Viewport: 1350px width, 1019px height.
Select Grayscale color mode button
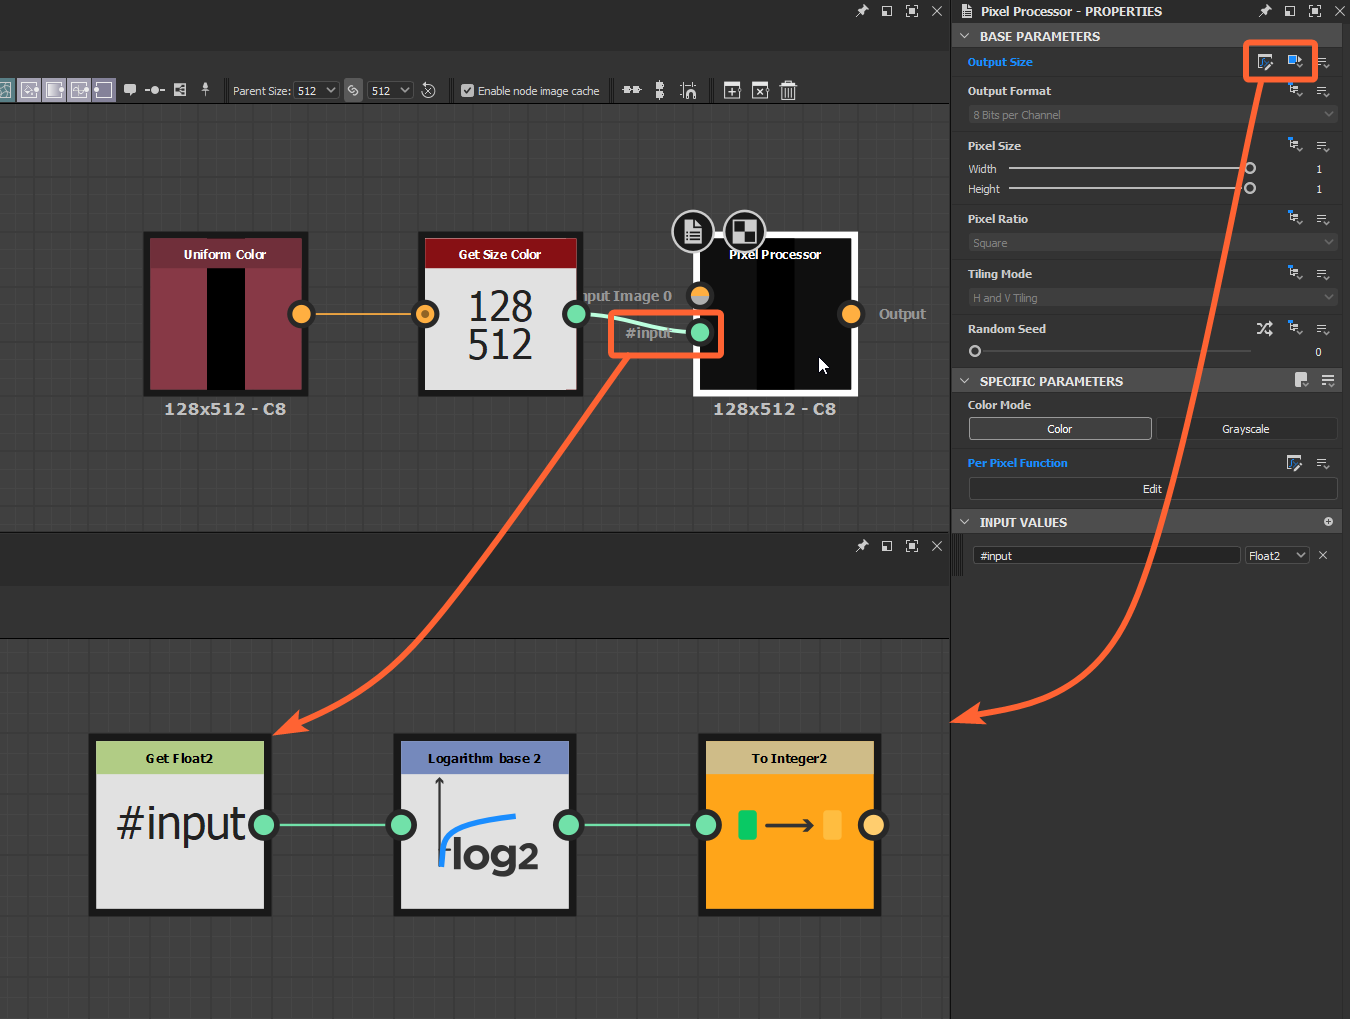[x=1246, y=429]
